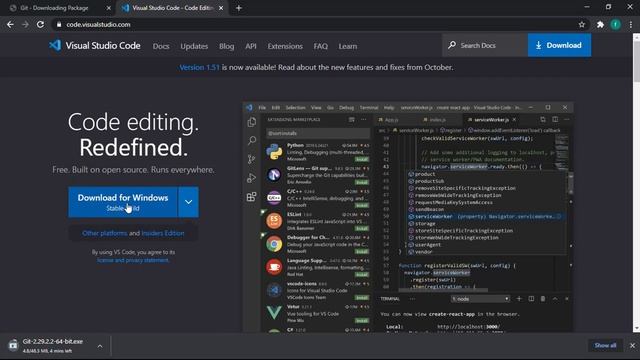The width and height of the screenshot is (640, 360).
Task: Click the padlock site info icon
Action: (59, 24)
